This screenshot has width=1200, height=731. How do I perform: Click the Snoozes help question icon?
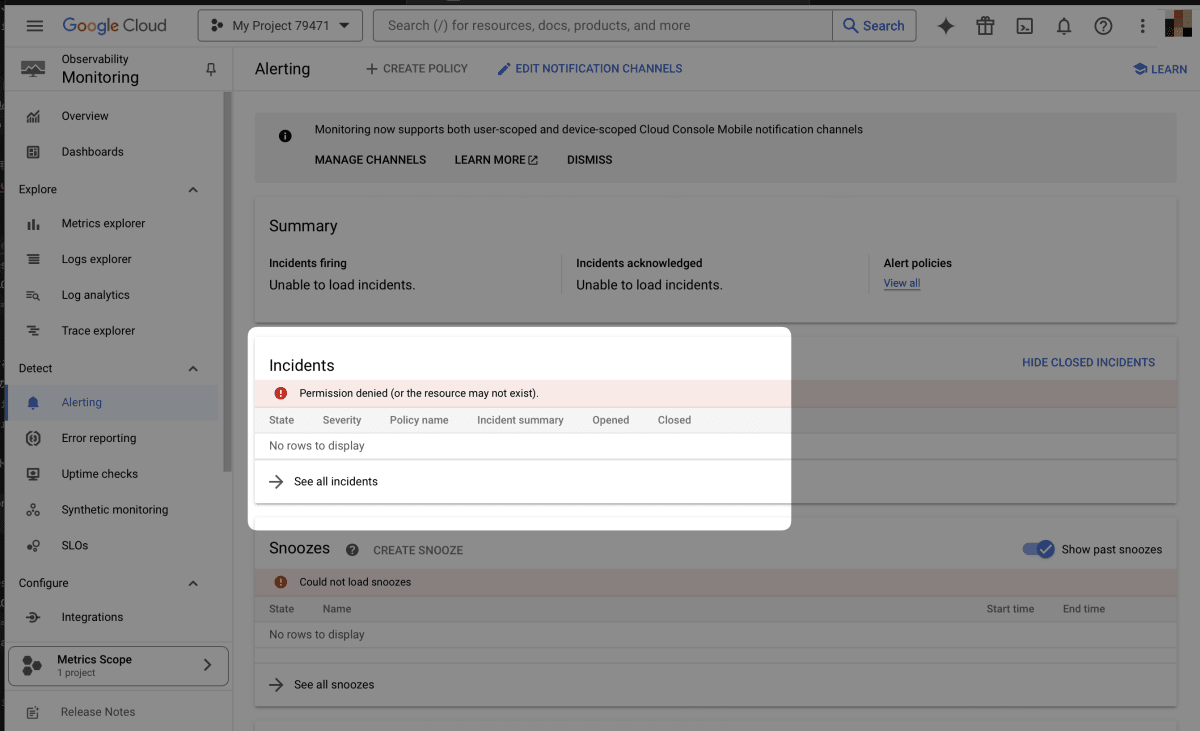coord(352,550)
